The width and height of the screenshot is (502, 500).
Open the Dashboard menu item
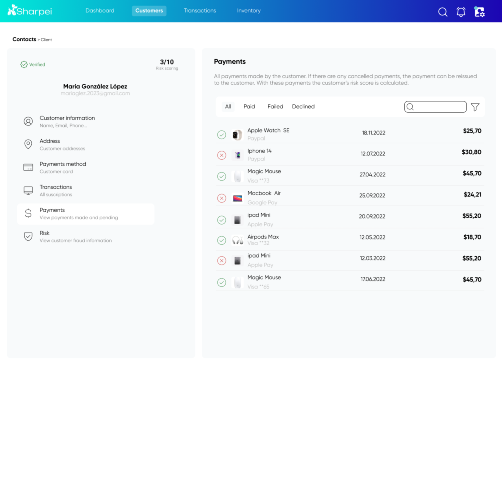click(x=100, y=11)
